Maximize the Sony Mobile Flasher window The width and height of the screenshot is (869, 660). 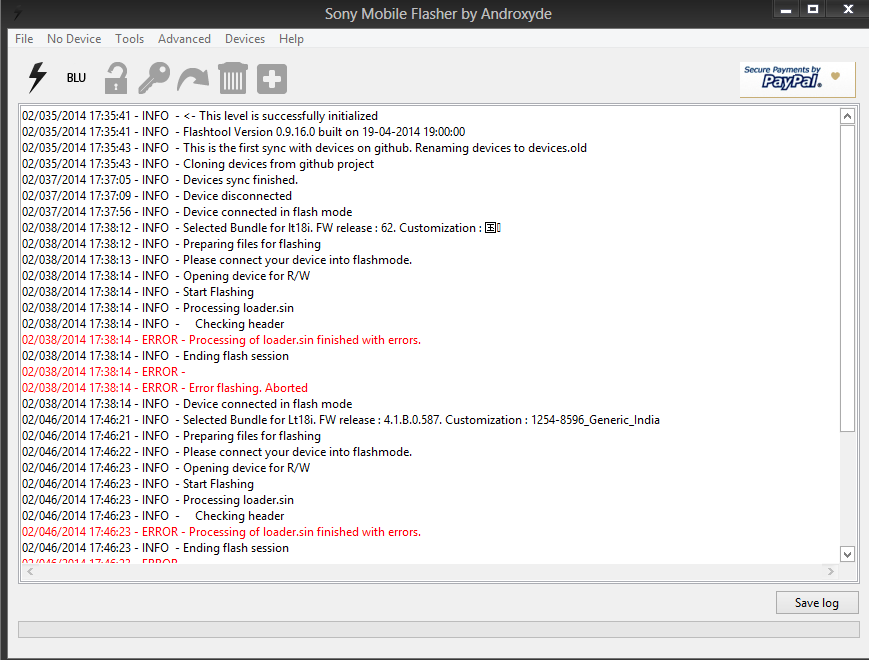813,9
